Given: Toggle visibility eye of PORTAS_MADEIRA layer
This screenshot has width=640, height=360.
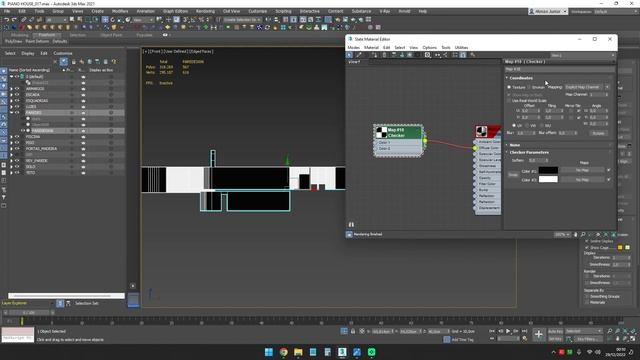Looking at the screenshot, I should pos(17,149).
